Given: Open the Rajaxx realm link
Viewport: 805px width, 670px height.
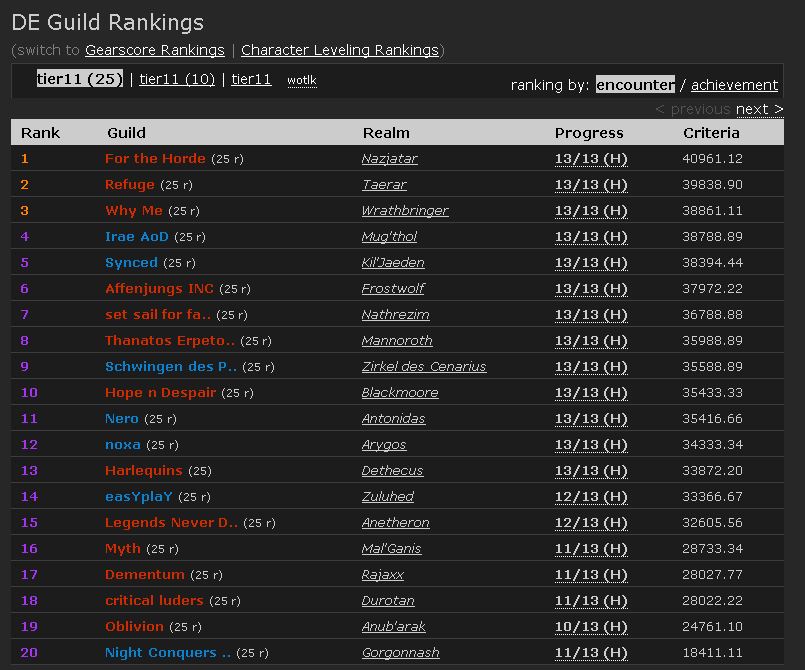Looking at the screenshot, I should pyautogui.click(x=382, y=575).
